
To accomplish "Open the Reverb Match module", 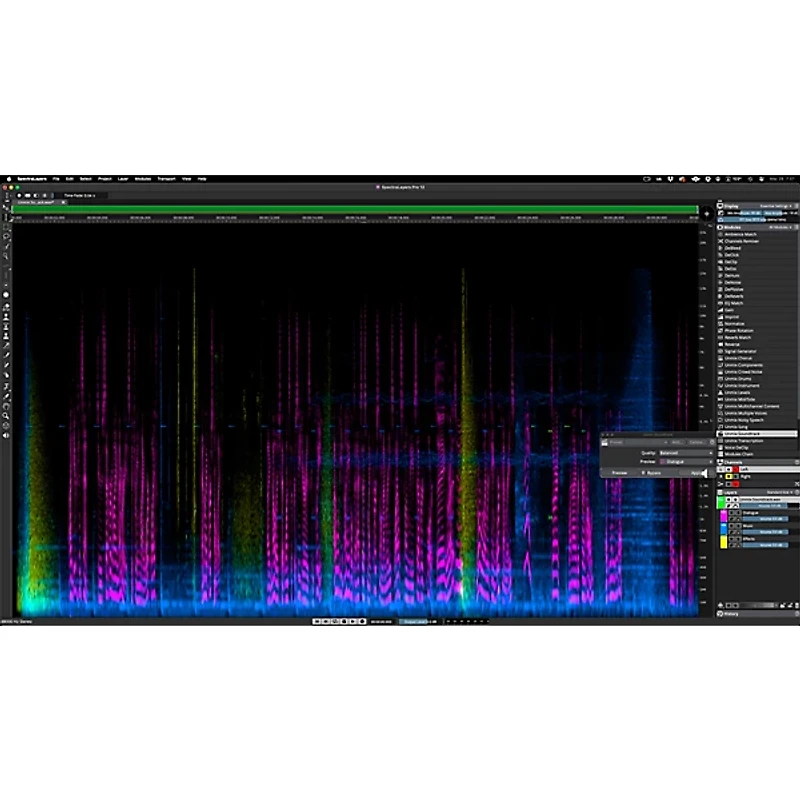I will point(752,337).
